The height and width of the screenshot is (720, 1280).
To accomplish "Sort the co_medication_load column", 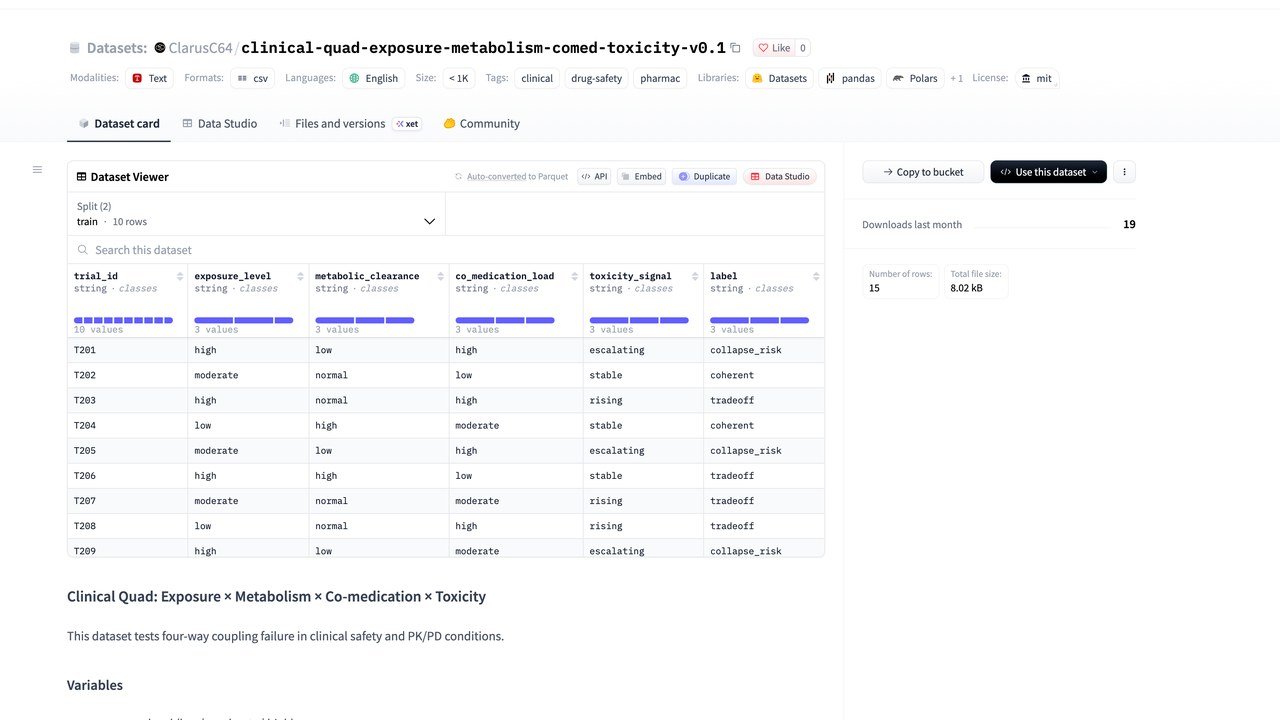I will point(575,276).
